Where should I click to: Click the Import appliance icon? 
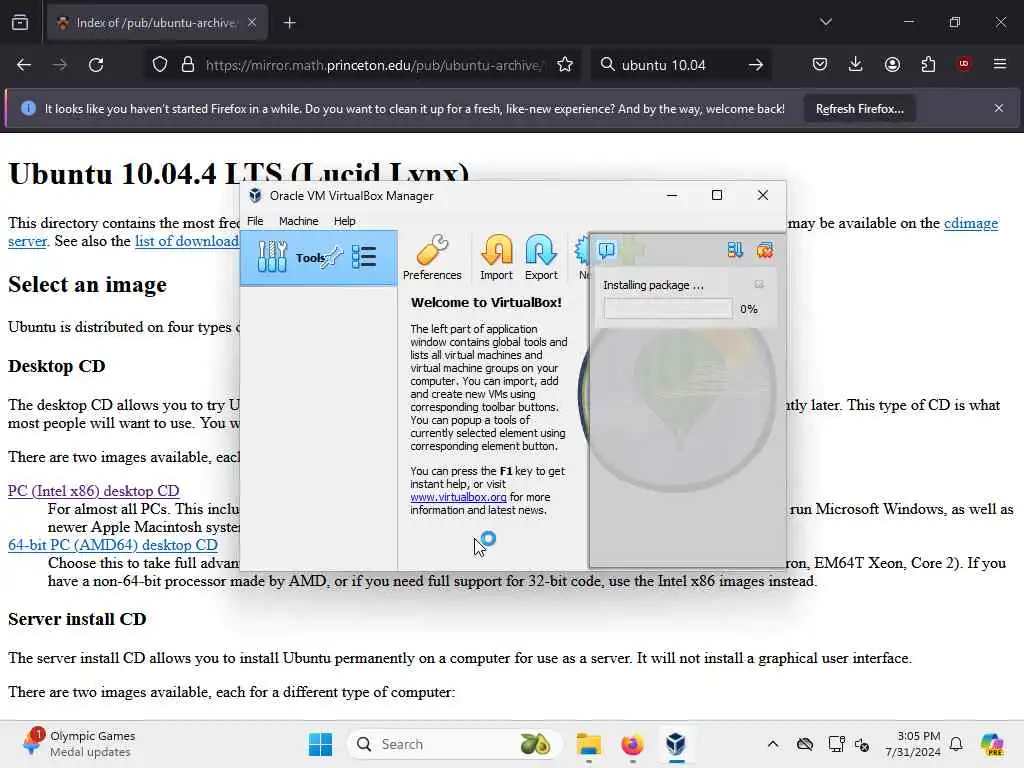[x=496, y=257]
